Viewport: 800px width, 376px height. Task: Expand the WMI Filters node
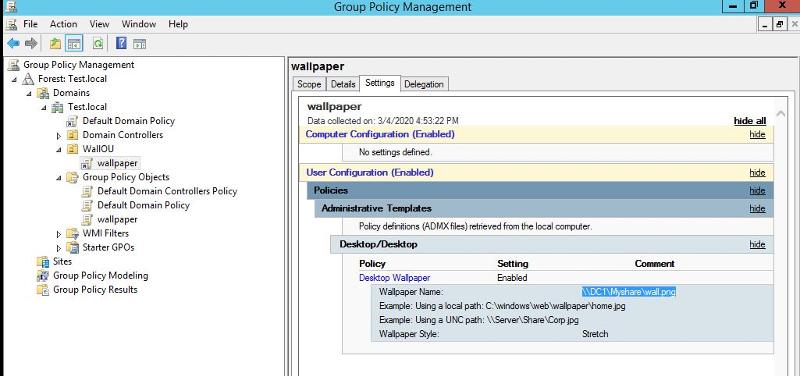click(x=59, y=234)
